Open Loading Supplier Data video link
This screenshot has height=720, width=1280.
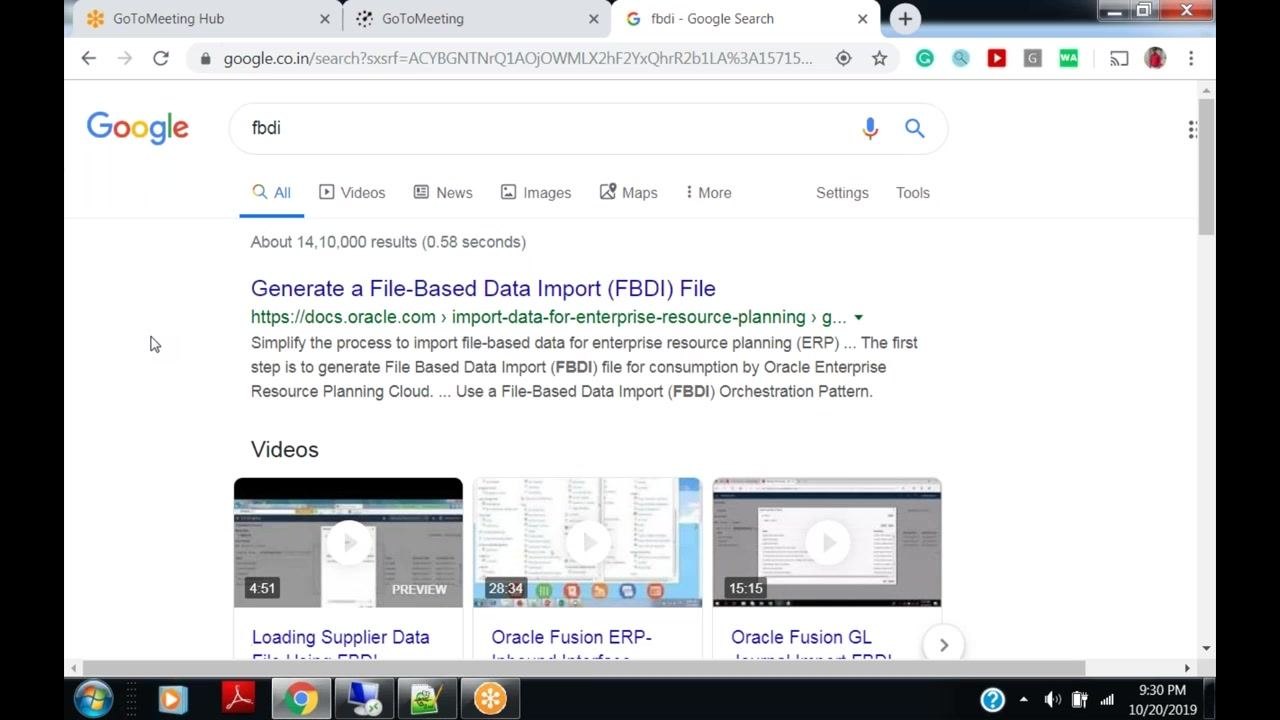coord(340,638)
